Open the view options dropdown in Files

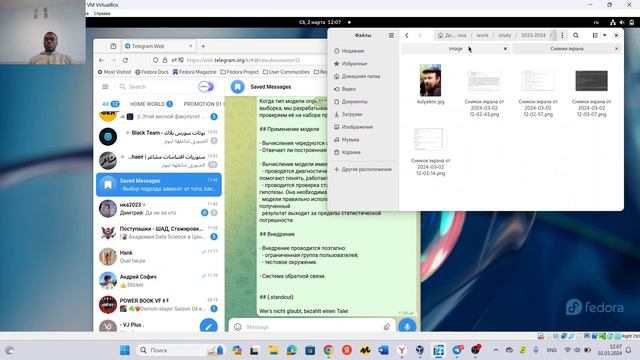[604, 36]
